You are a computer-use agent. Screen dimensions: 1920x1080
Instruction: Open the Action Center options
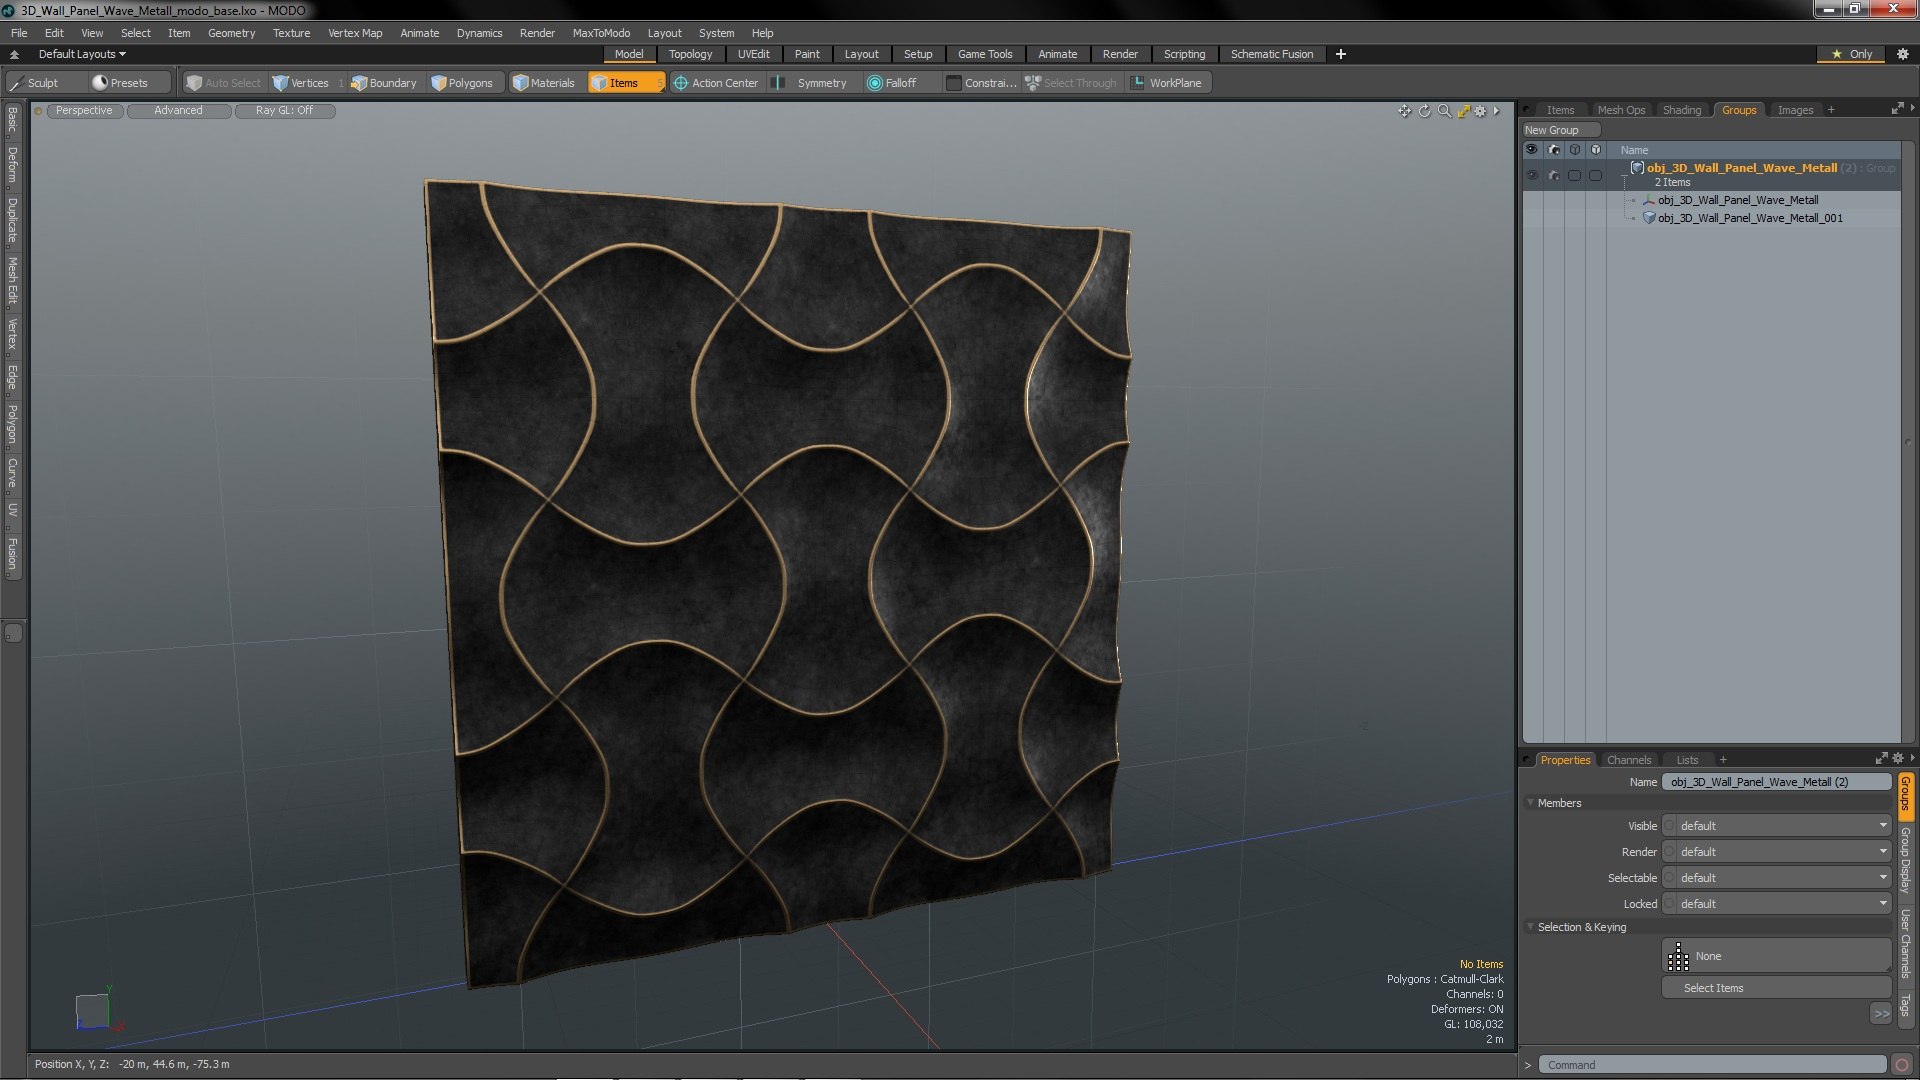pos(716,83)
